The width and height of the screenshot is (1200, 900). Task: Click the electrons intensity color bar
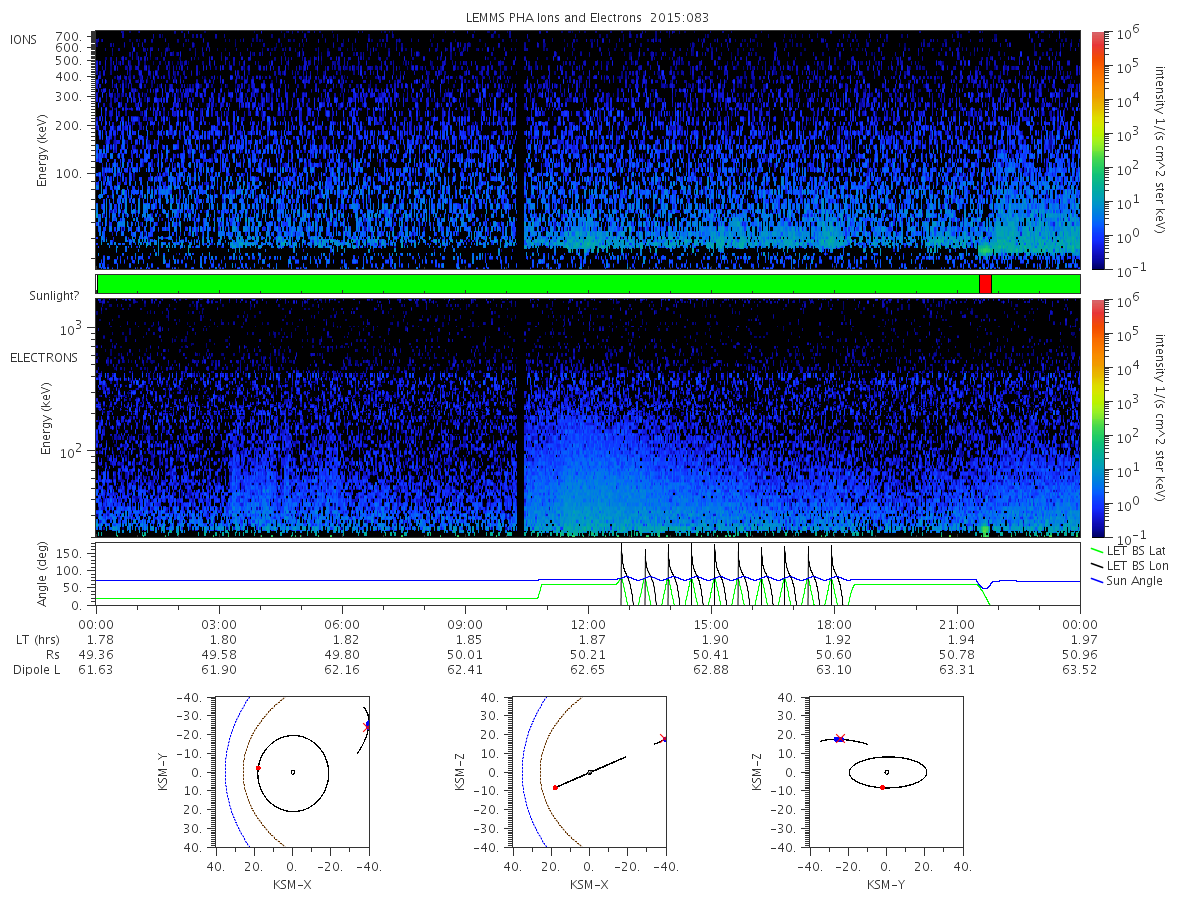point(1097,417)
